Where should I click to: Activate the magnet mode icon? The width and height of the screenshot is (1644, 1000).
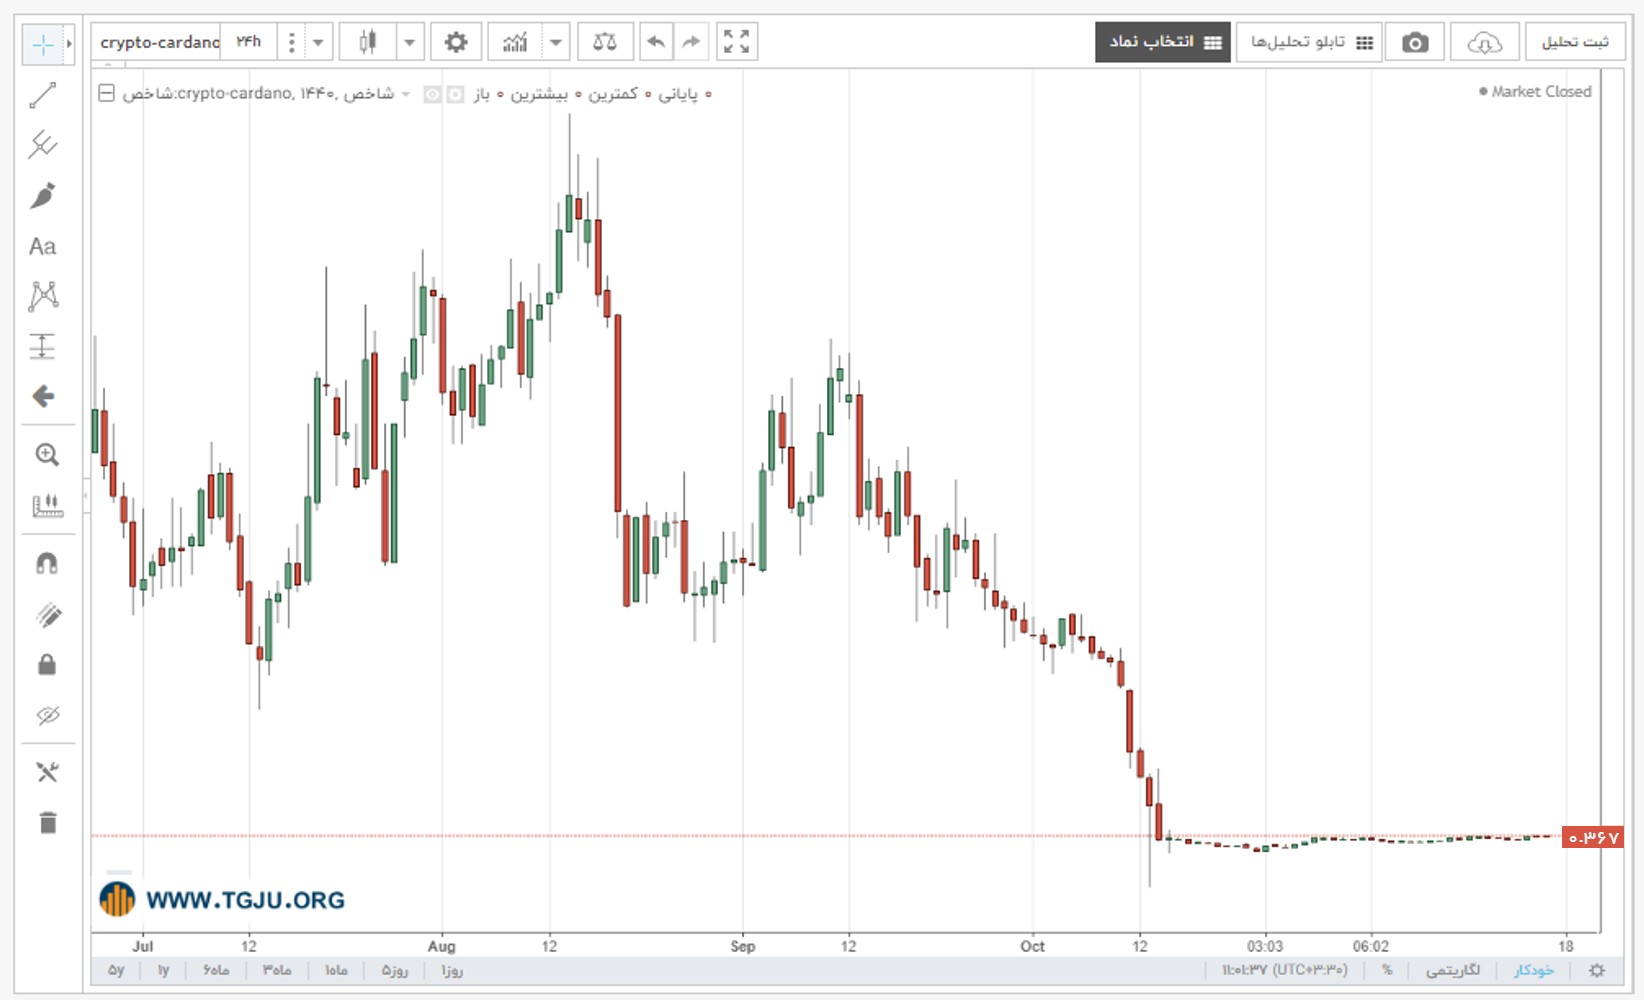(x=47, y=563)
